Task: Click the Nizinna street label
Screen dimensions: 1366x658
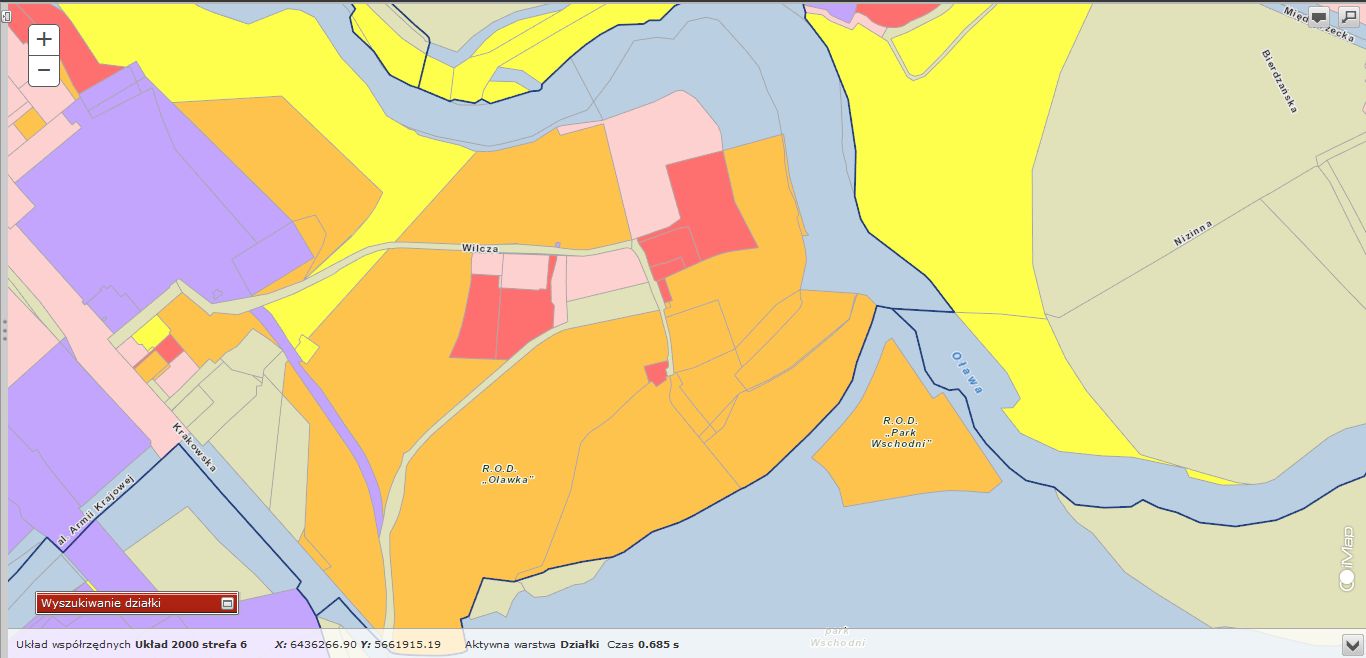Action: pyautogui.click(x=1193, y=233)
